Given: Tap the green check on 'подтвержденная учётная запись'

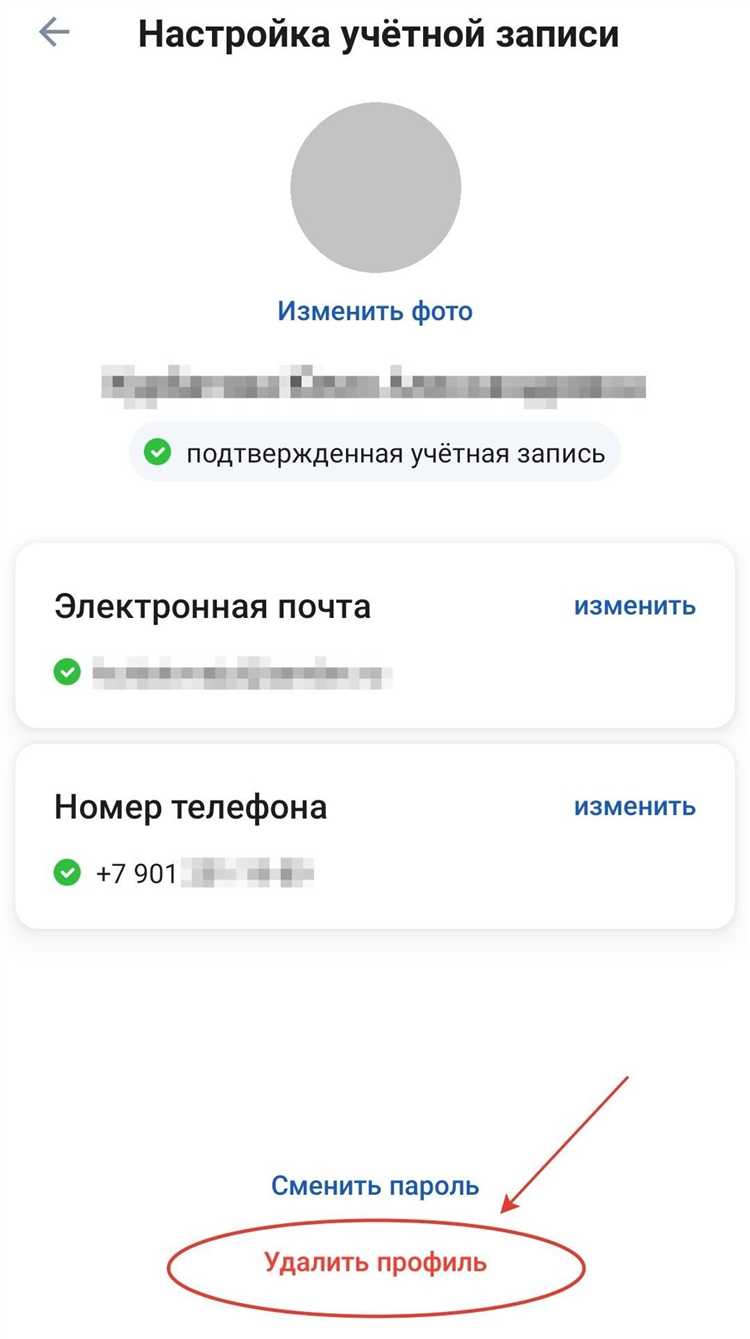Looking at the screenshot, I should 160,452.
